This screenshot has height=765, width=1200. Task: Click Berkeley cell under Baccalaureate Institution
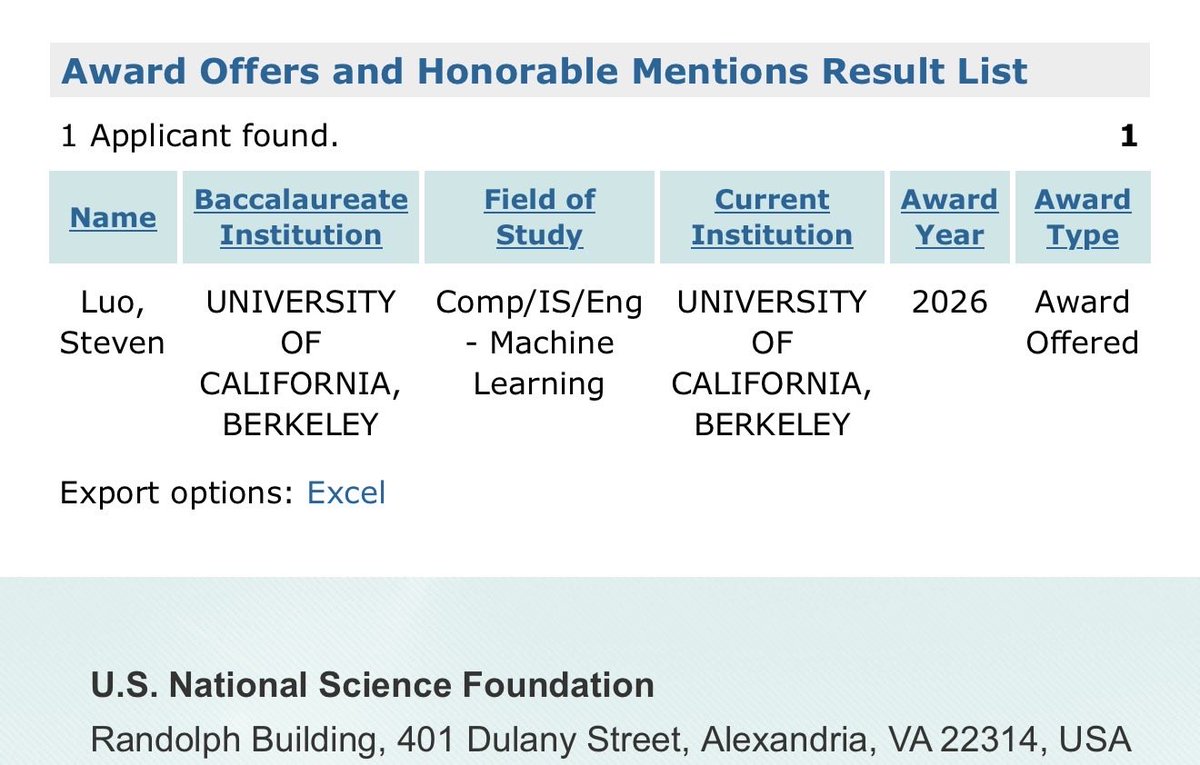301,363
